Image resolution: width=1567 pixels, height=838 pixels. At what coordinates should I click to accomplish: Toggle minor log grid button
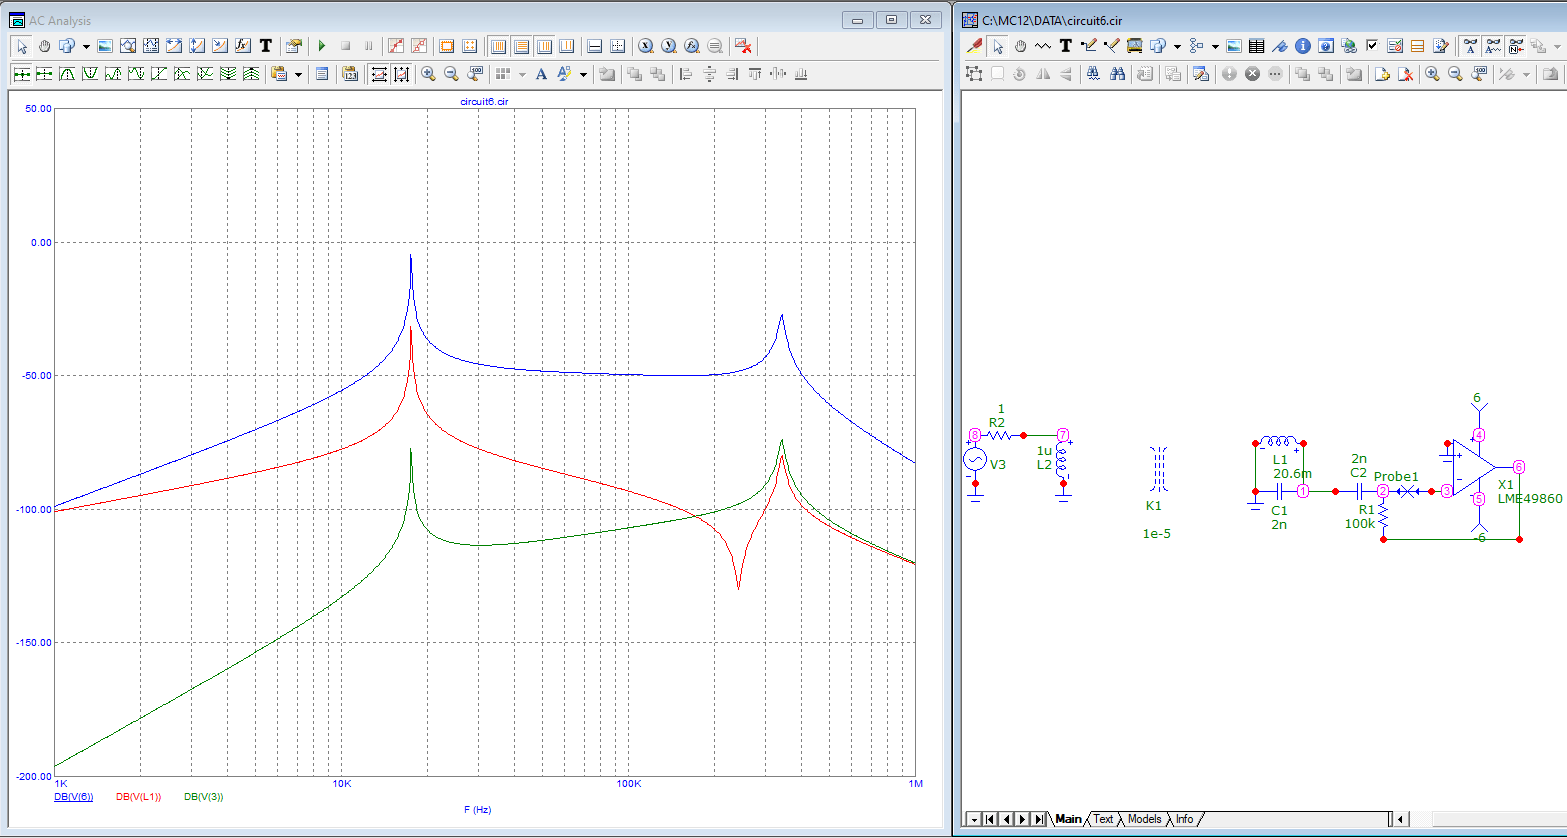545,46
